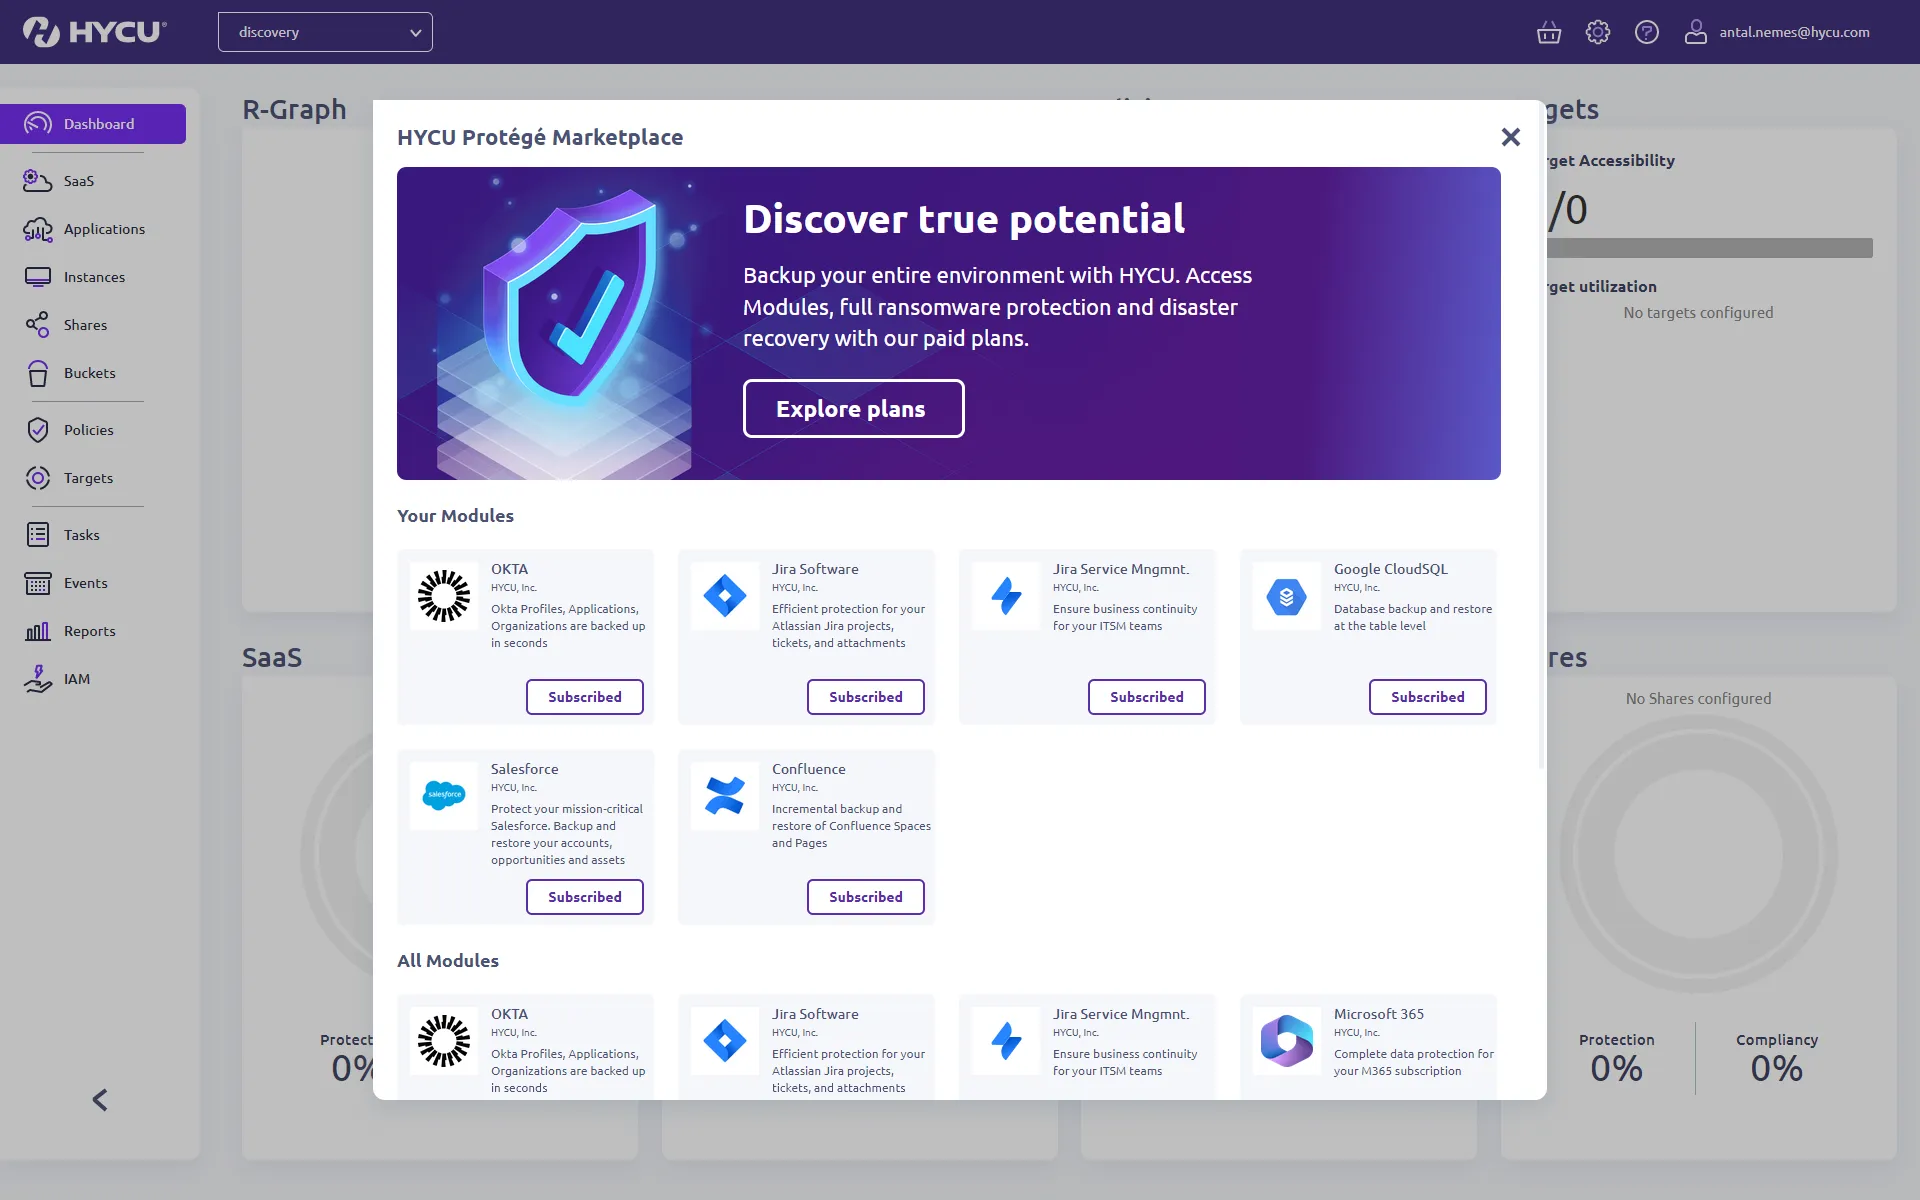Go to SaaS in sidebar

coord(78,181)
